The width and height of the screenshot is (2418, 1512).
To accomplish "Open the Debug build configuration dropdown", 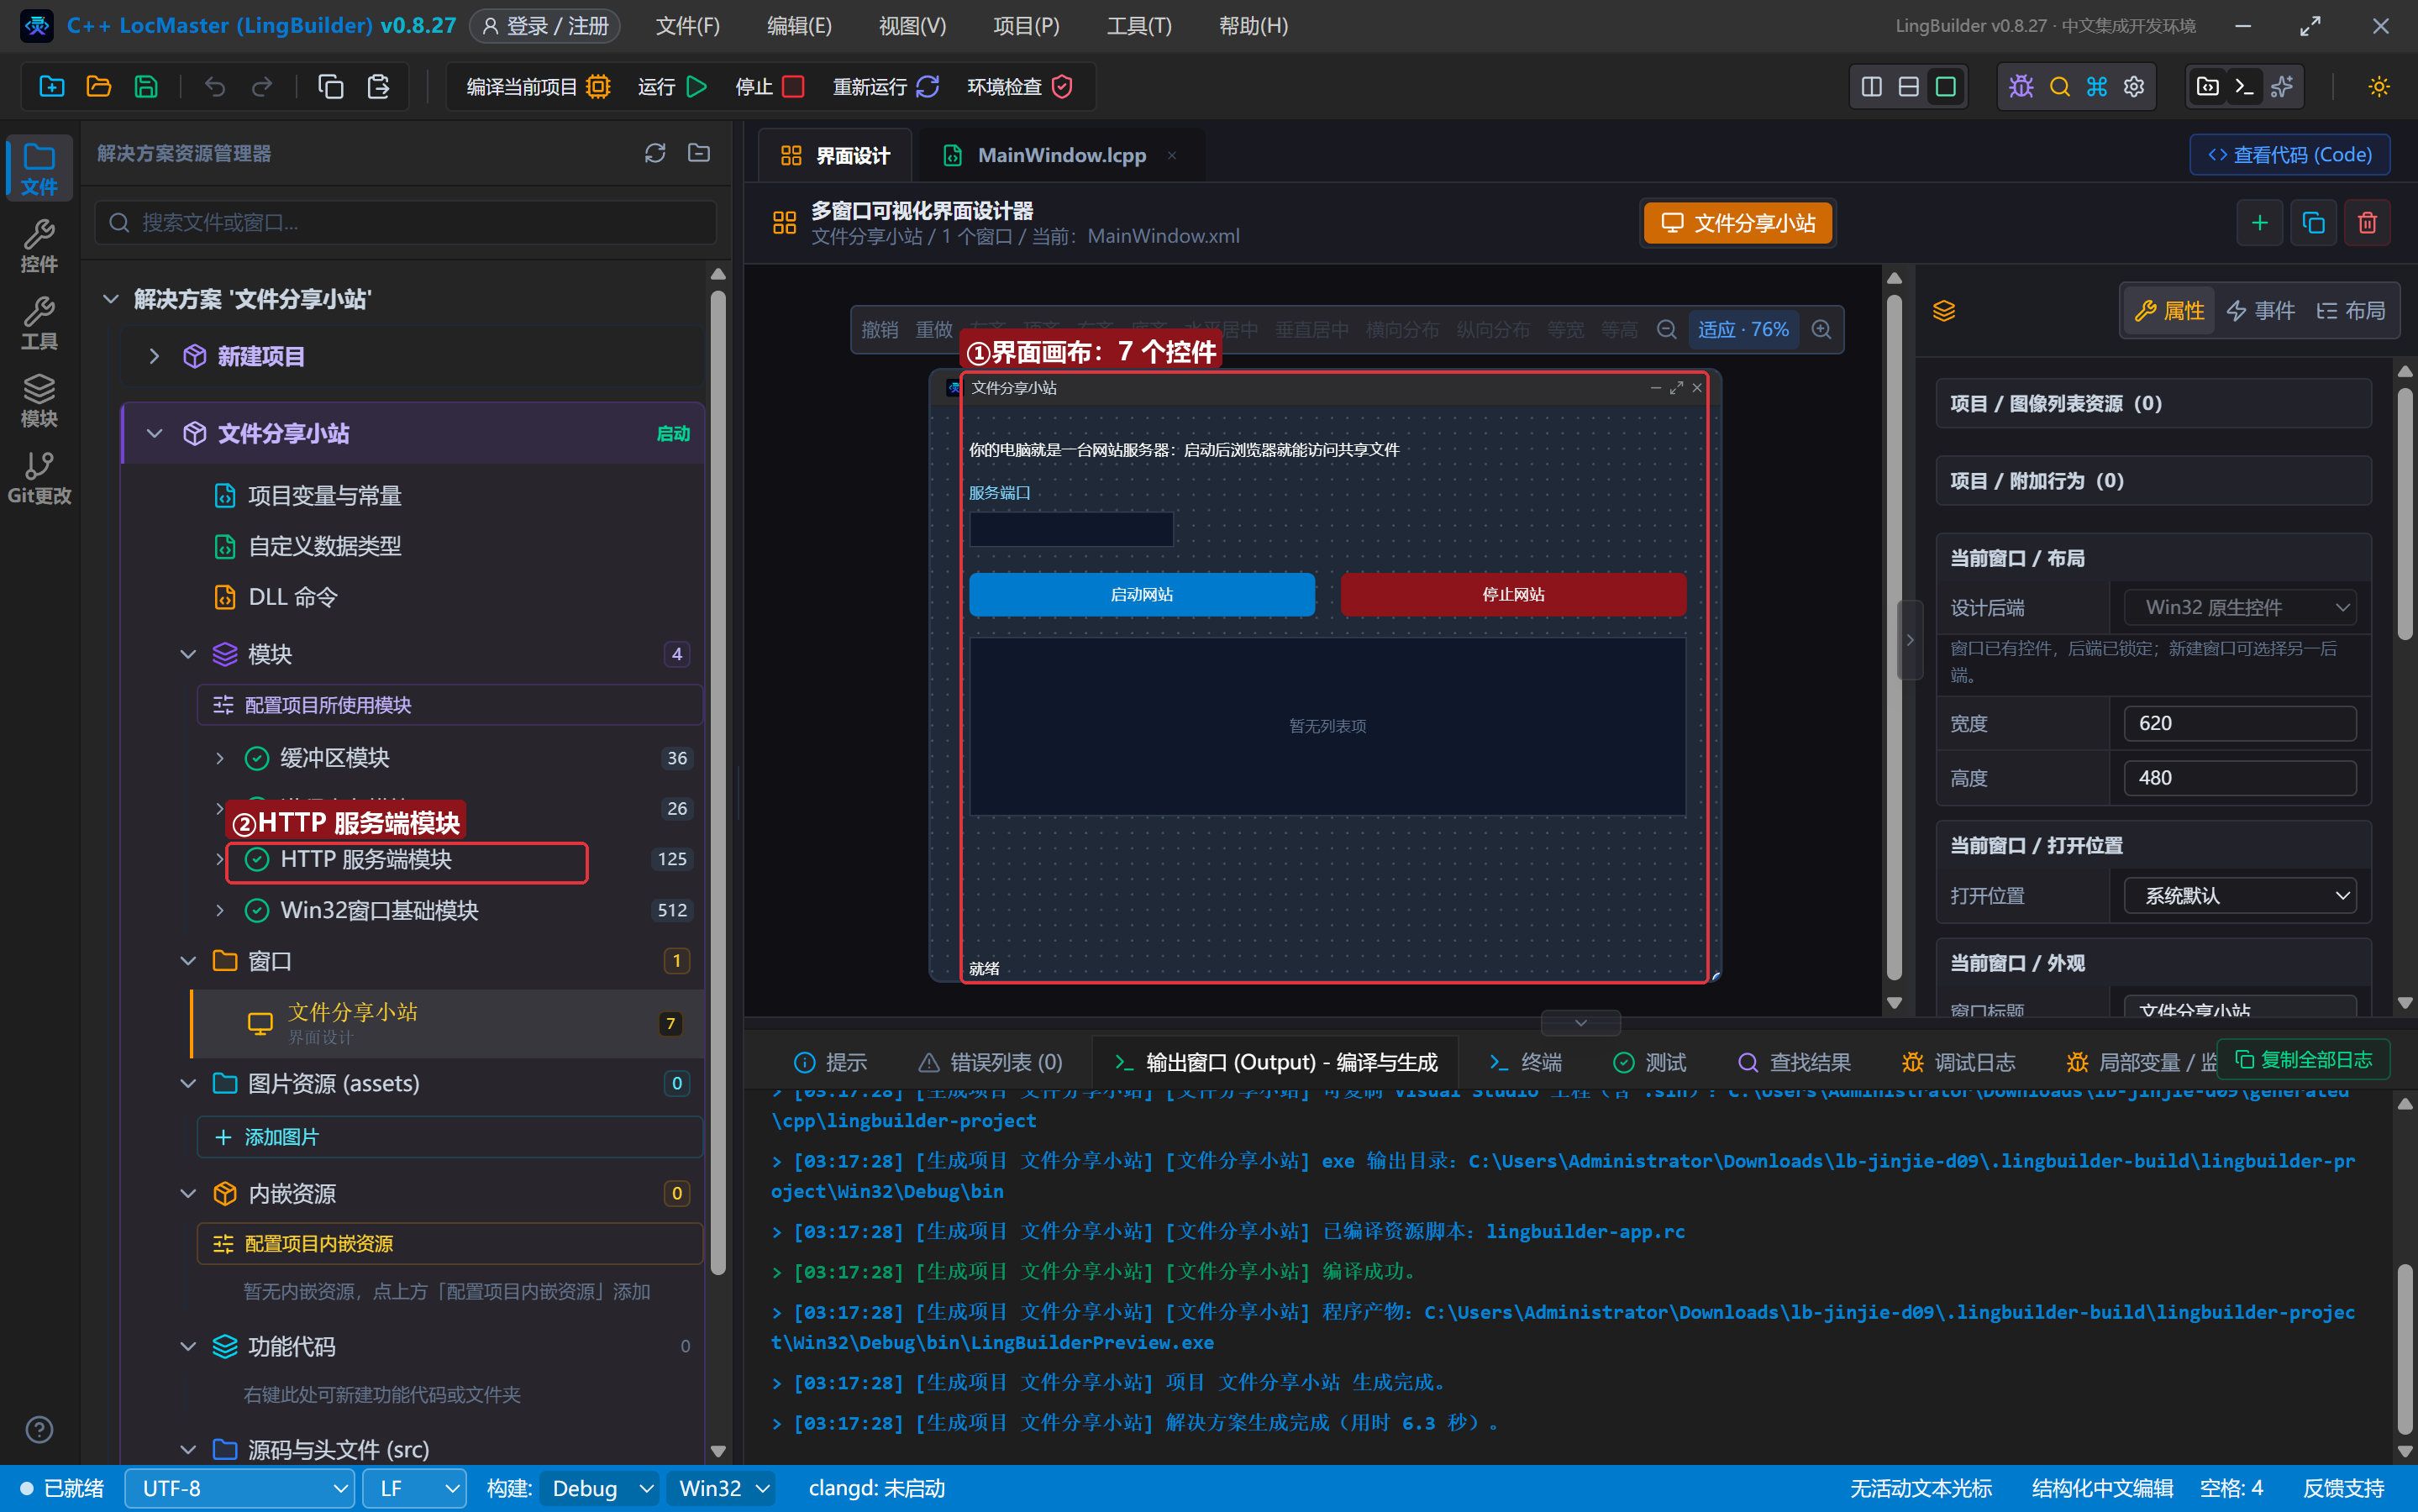I will click(600, 1488).
